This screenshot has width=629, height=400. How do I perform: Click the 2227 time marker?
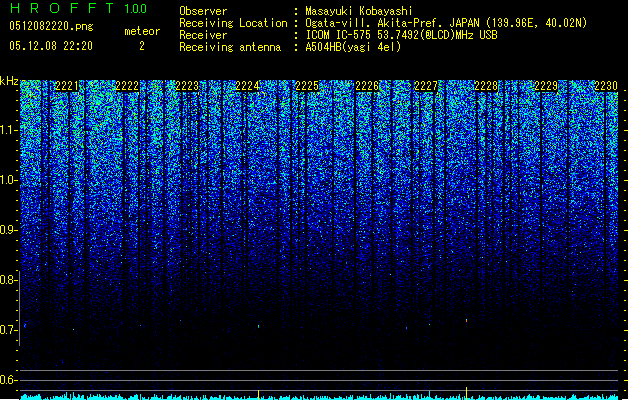click(x=426, y=86)
